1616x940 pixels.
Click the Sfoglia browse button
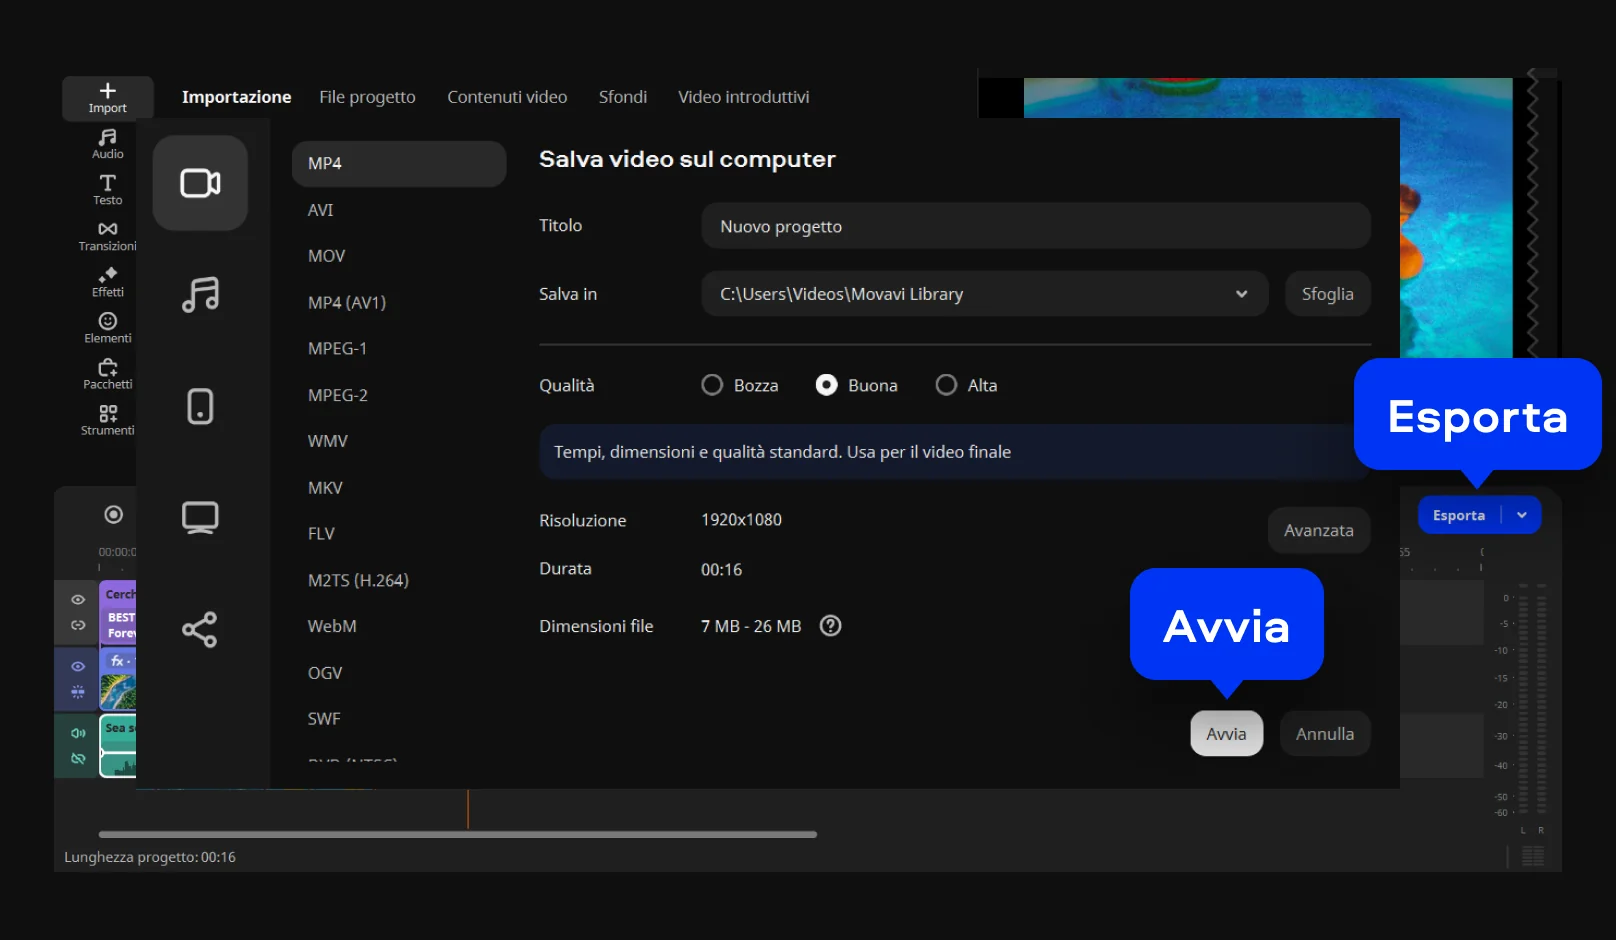1327,294
